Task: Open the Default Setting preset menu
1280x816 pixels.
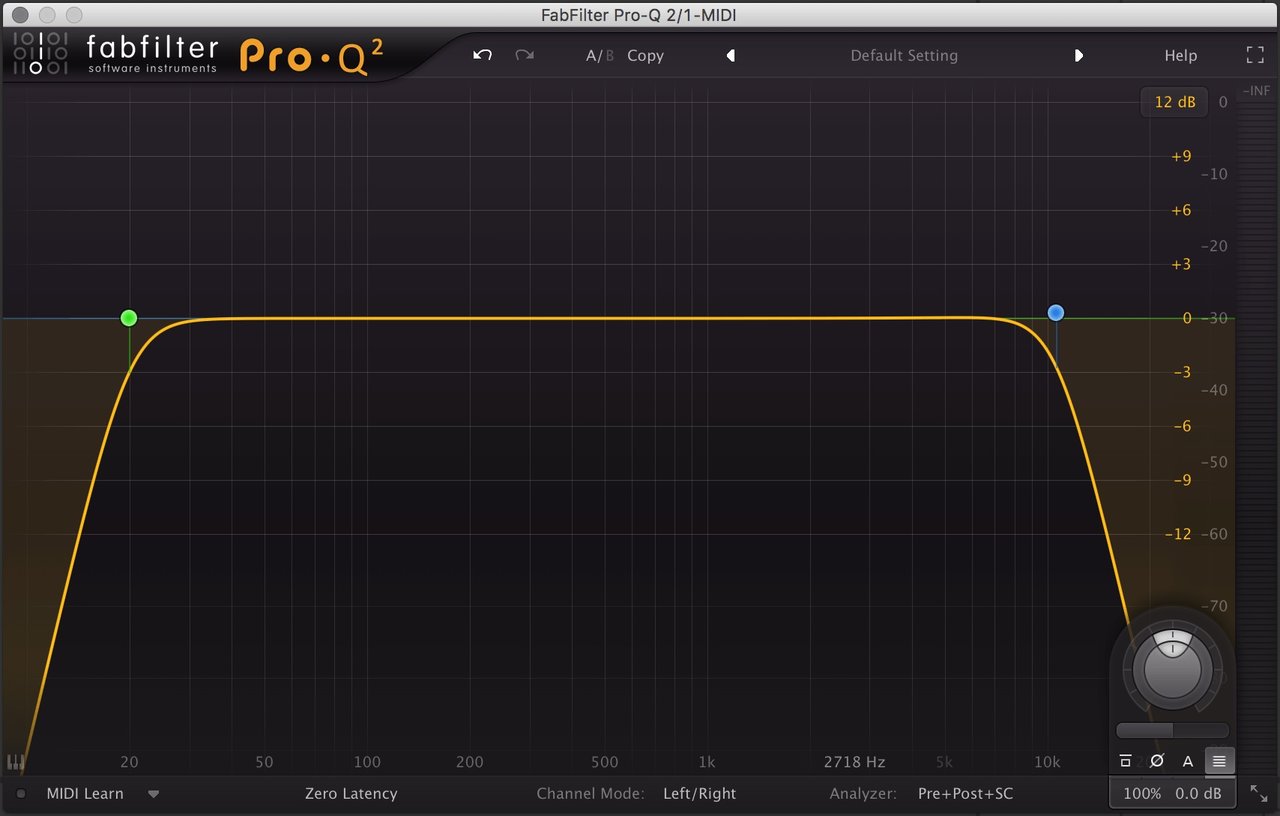Action: tap(904, 56)
